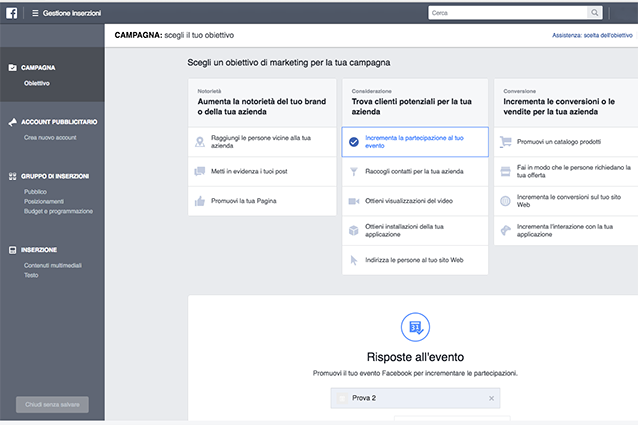Click the Facebook logo icon
Screen dimensions: 638x425
(11, 13)
